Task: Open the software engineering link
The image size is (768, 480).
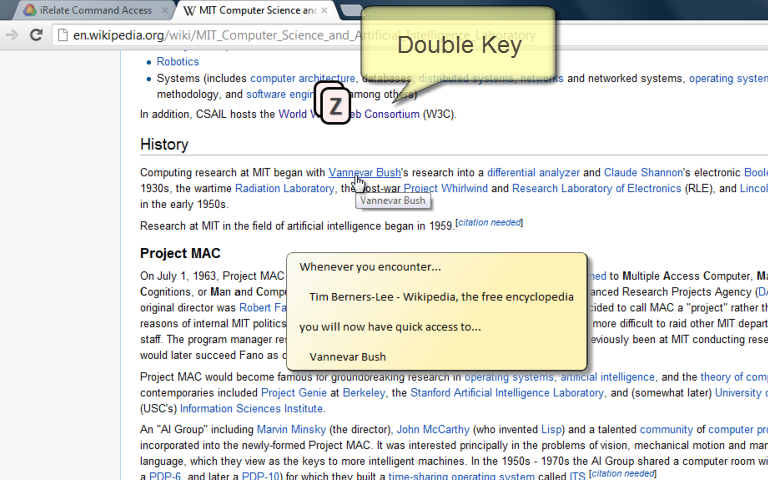Action: (280, 94)
